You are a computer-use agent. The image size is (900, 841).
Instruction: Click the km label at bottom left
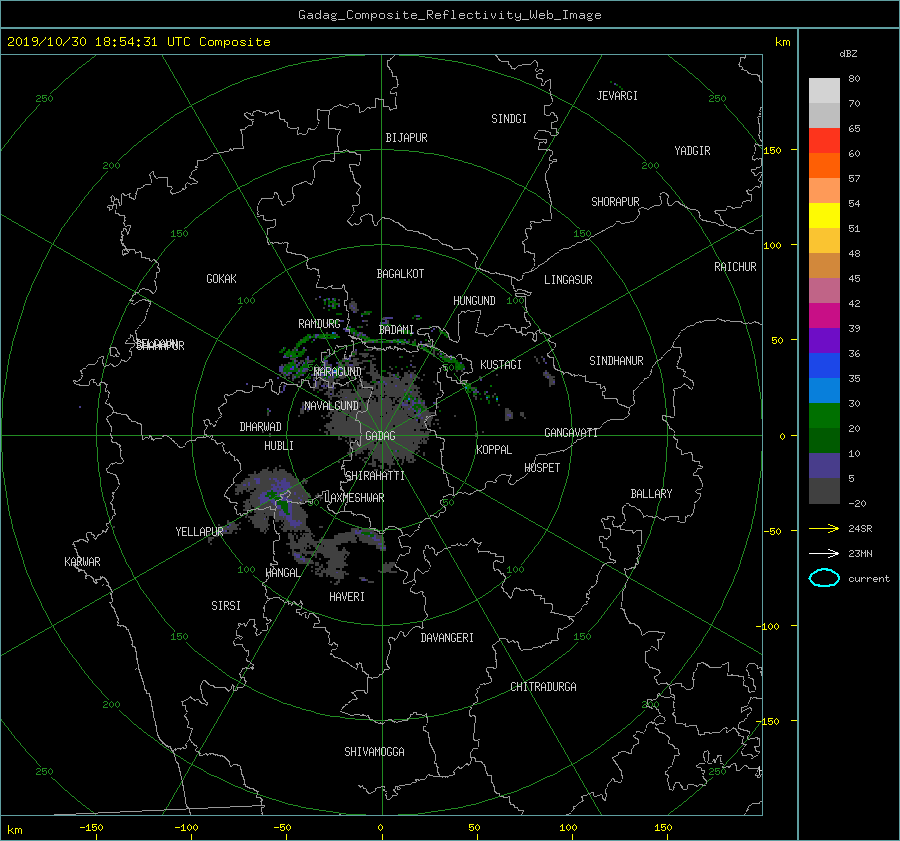click(15, 830)
